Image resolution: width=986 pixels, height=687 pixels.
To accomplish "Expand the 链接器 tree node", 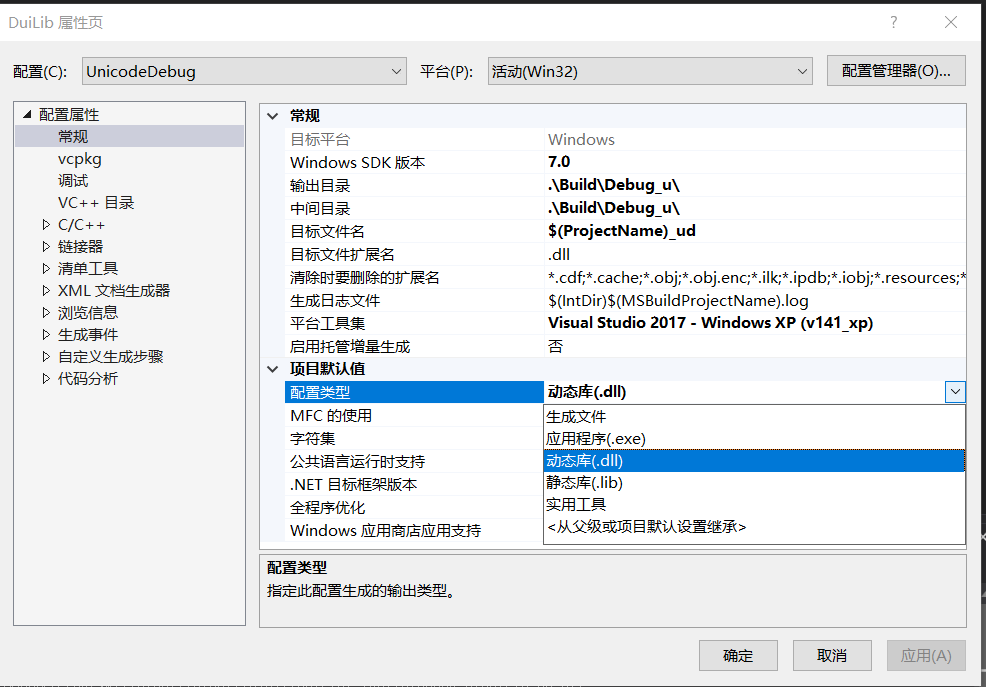I will [x=45, y=246].
